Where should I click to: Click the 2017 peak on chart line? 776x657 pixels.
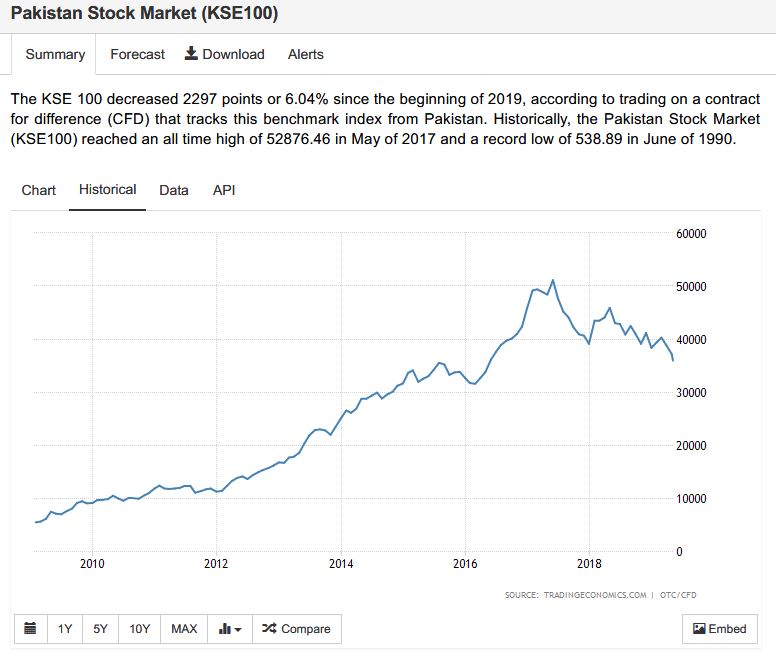pos(553,280)
